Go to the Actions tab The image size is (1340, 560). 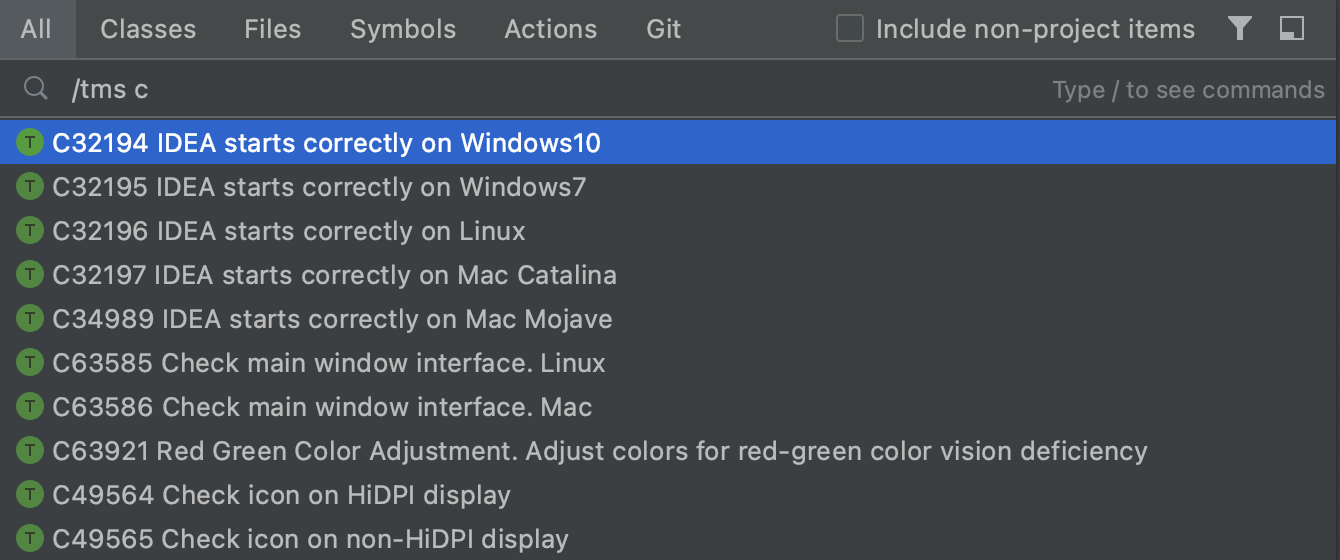[x=551, y=29]
